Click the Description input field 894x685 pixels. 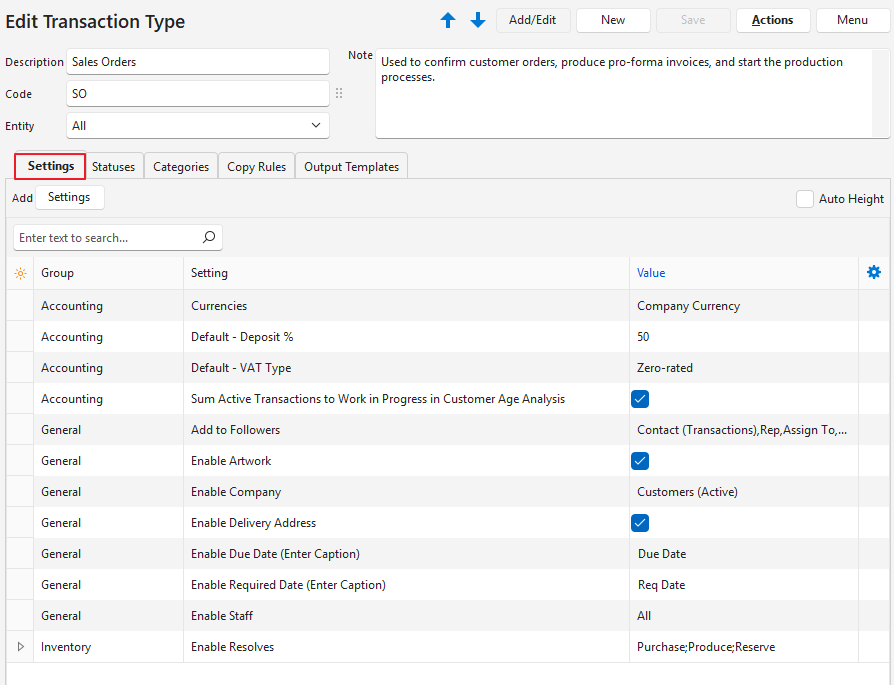198,62
